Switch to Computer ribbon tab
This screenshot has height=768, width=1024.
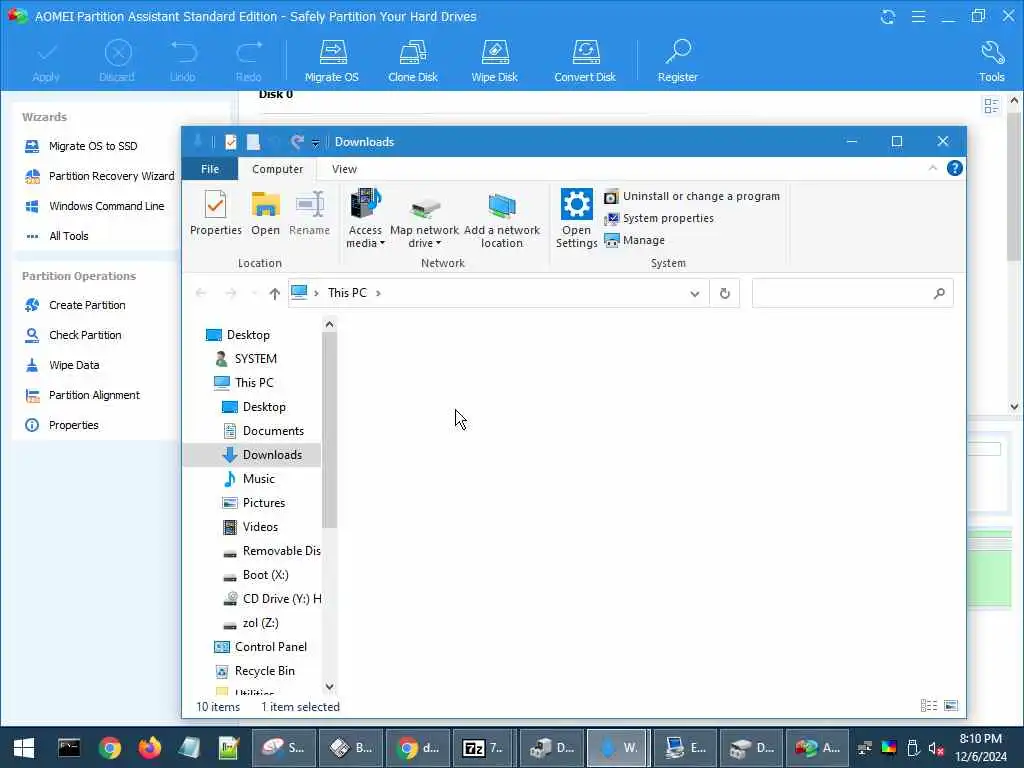(278, 169)
